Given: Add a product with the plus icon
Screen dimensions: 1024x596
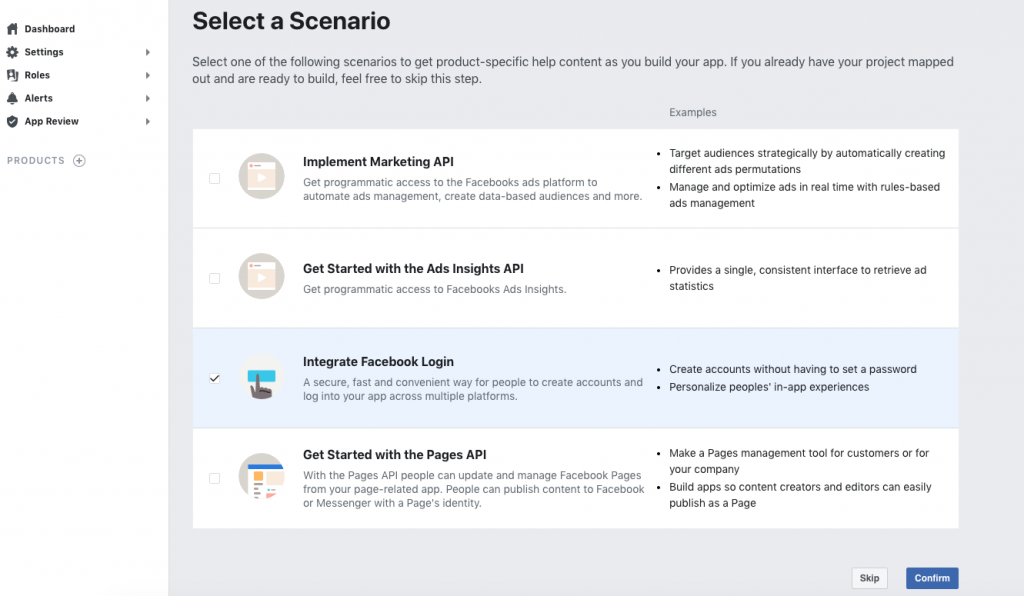Looking at the screenshot, I should point(79,161).
